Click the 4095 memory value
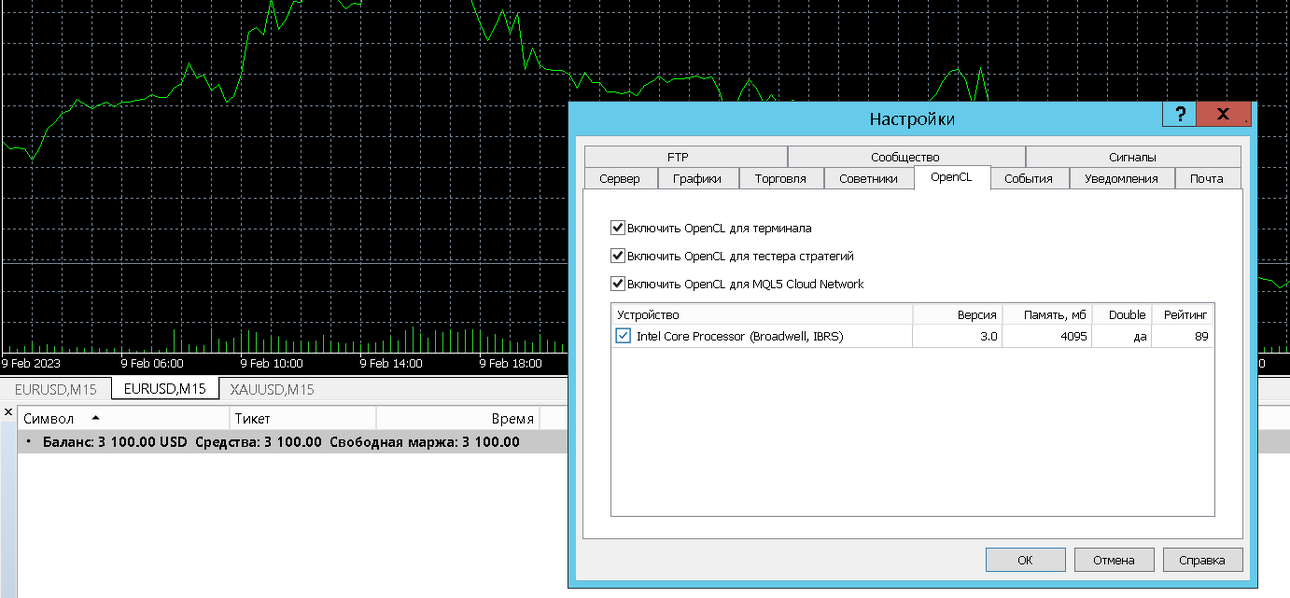 (x=1074, y=336)
